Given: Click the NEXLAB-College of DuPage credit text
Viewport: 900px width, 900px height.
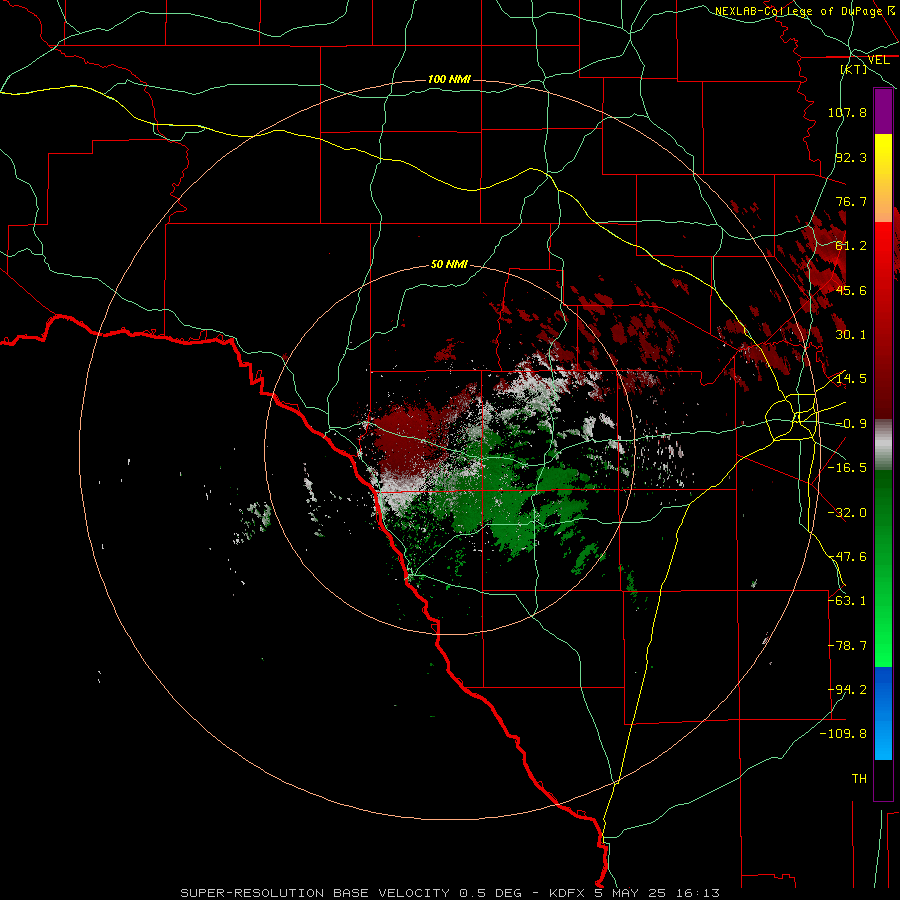Looking at the screenshot, I should coord(805,11).
